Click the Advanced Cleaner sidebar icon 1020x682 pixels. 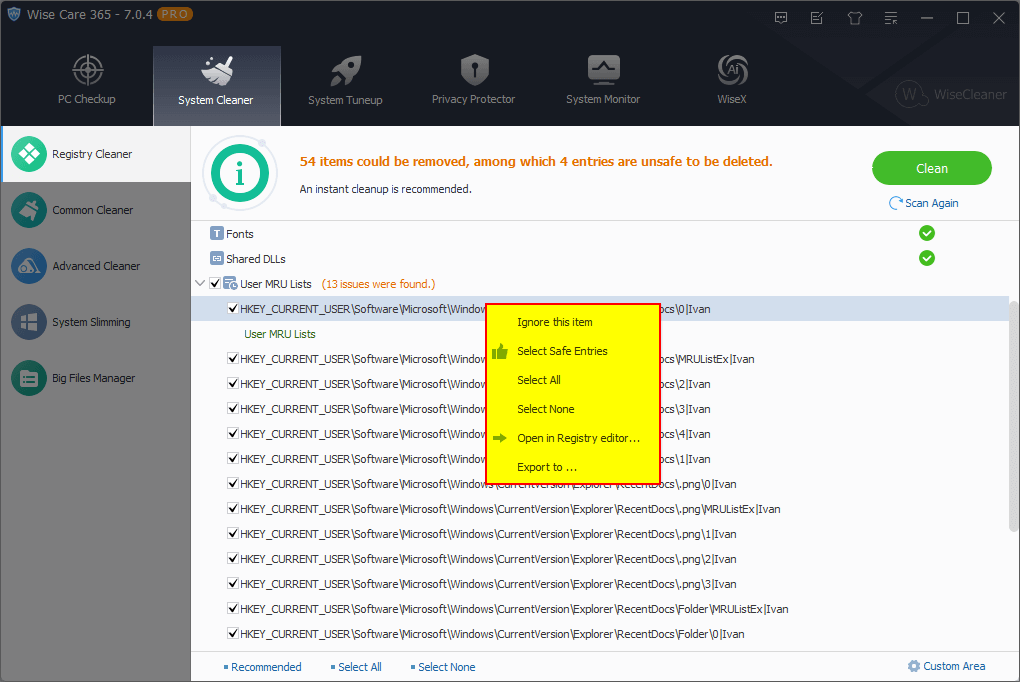(29, 266)
